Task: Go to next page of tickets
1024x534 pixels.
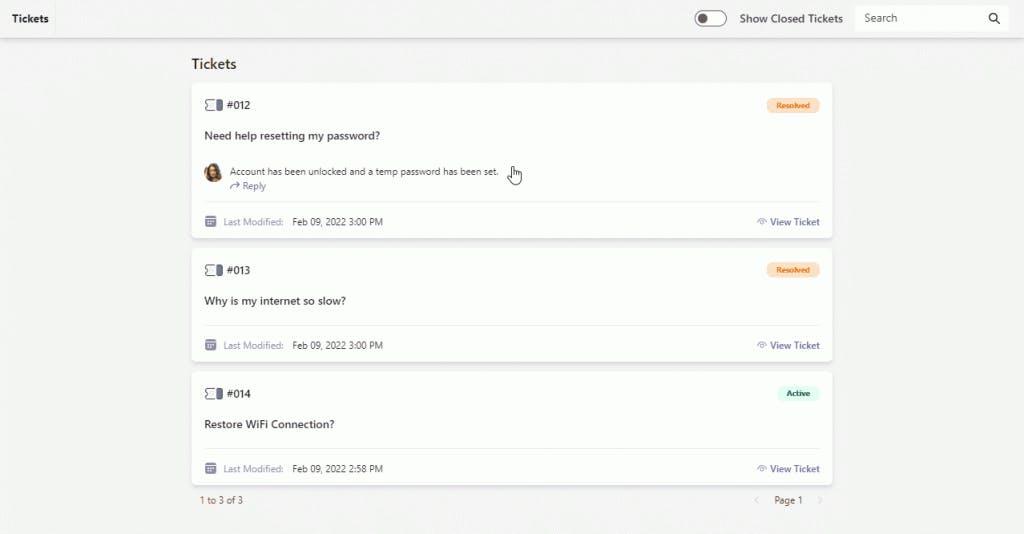Action: pyautogui.click(x=820, y=500)
